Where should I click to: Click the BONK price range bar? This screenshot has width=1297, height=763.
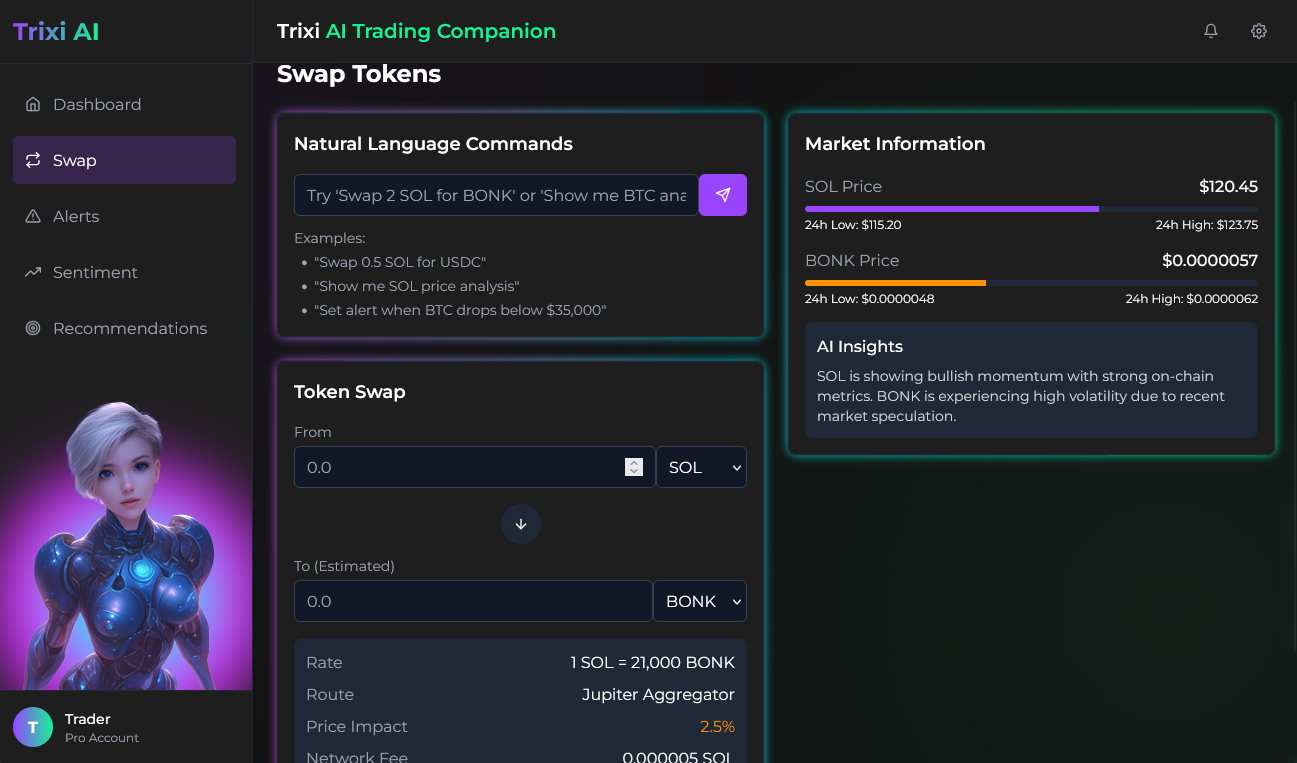(1031, 283)
